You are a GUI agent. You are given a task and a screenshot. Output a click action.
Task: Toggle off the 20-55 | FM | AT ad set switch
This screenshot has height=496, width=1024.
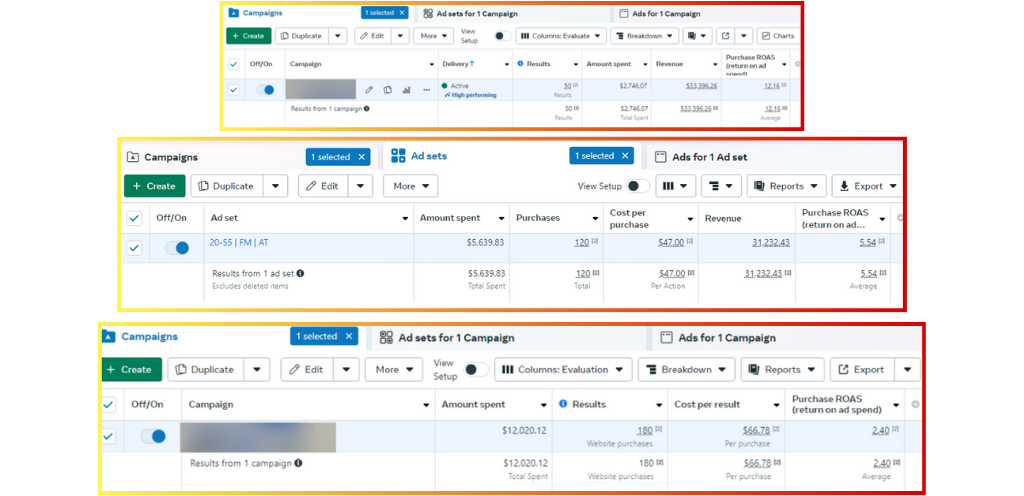(x=177, y=248)
